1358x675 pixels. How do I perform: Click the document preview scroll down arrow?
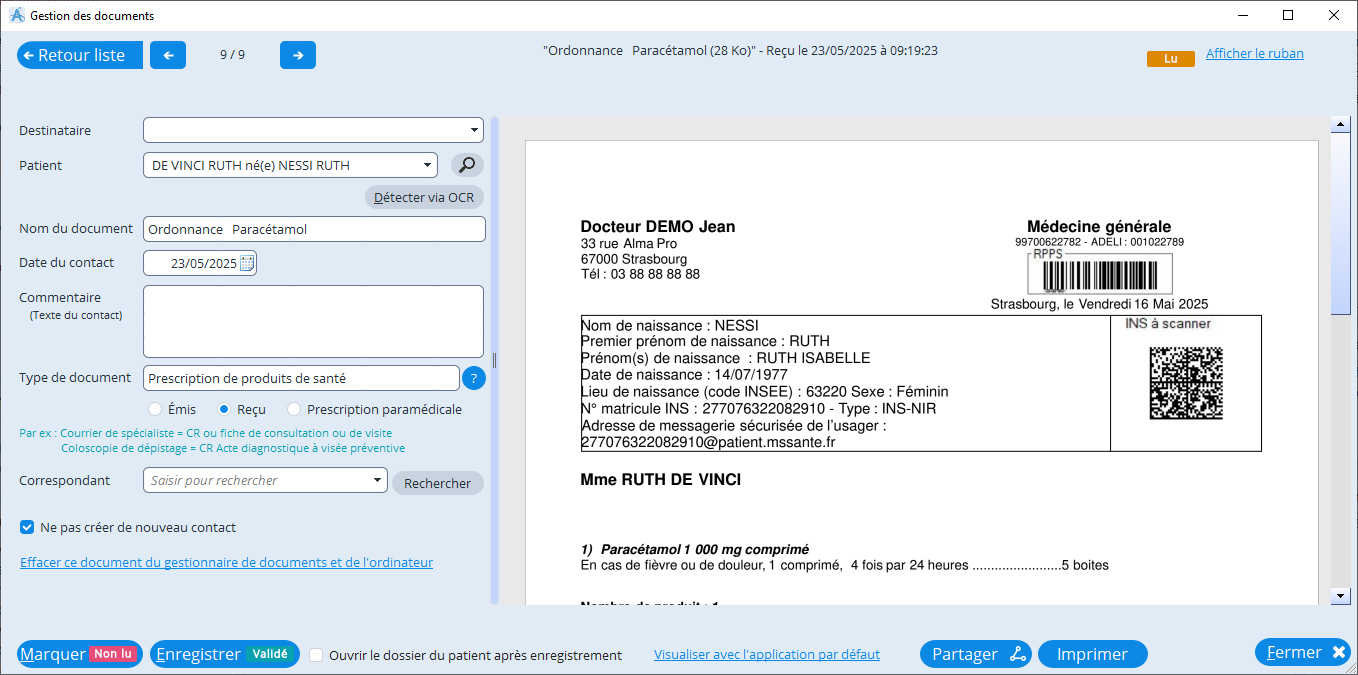coord(1340,595)
